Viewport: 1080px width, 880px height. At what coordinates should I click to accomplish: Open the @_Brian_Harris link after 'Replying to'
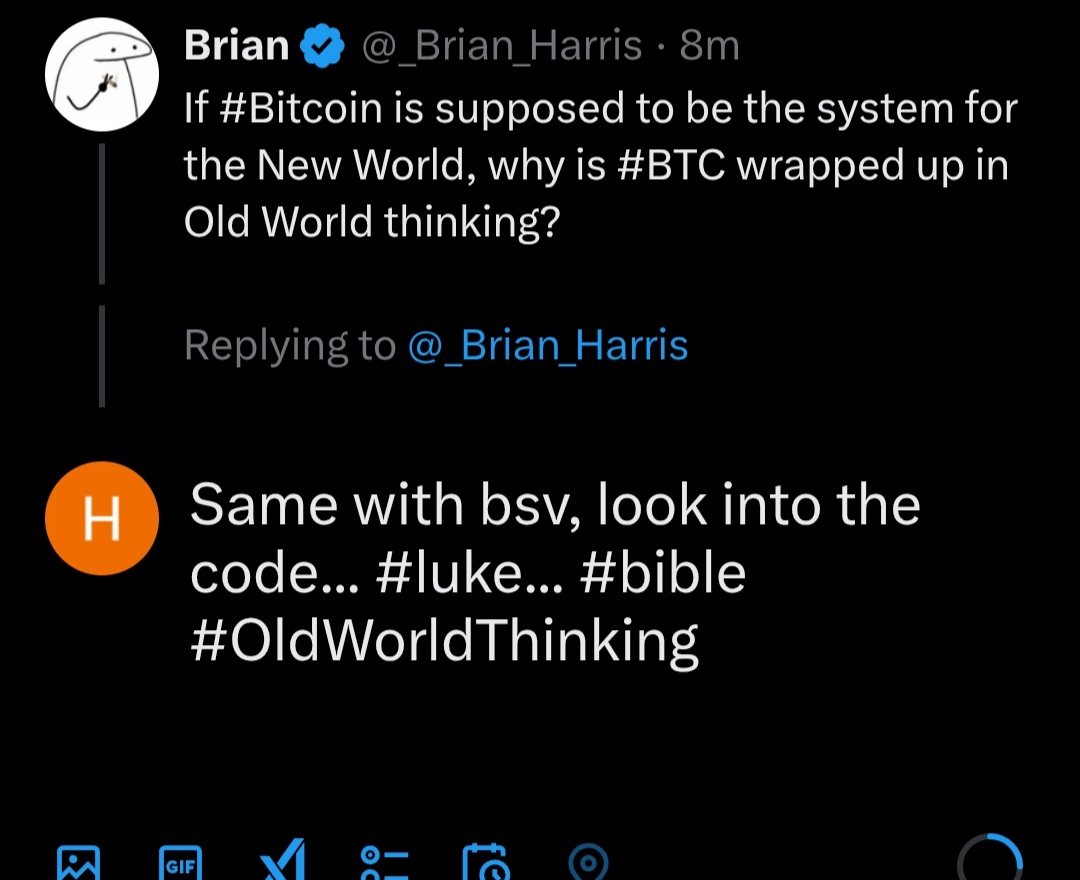tap(548, 344)
